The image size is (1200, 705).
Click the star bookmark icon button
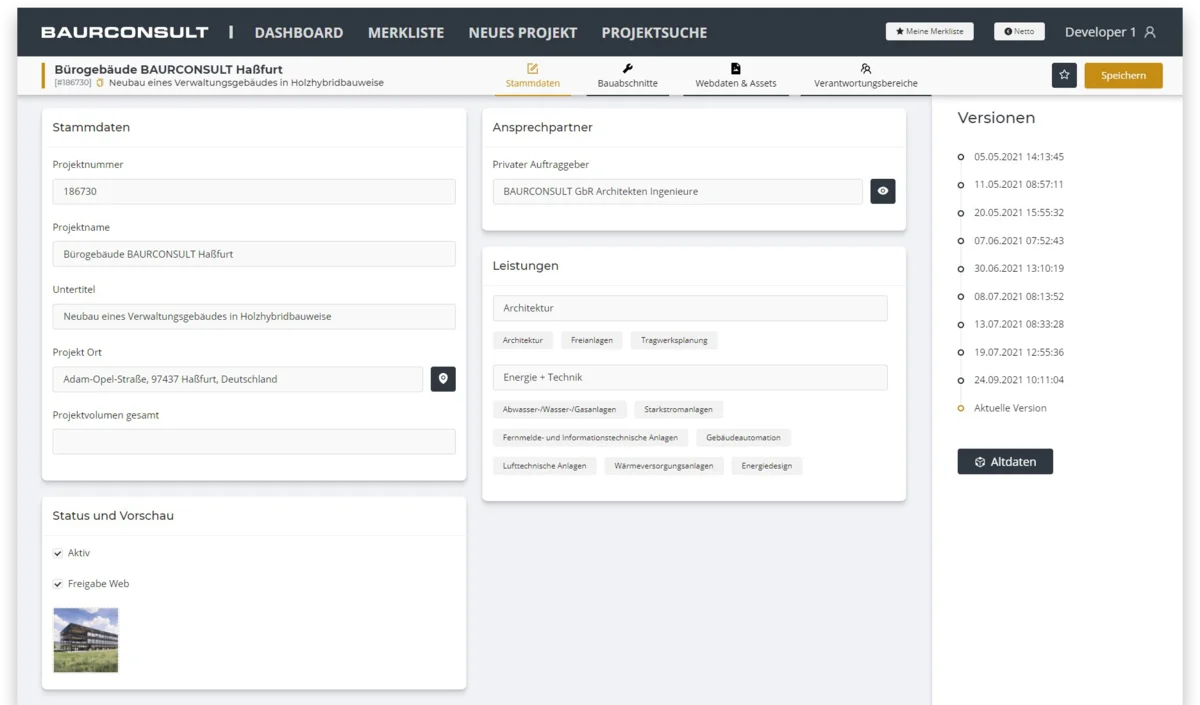tap(1064, 75)
